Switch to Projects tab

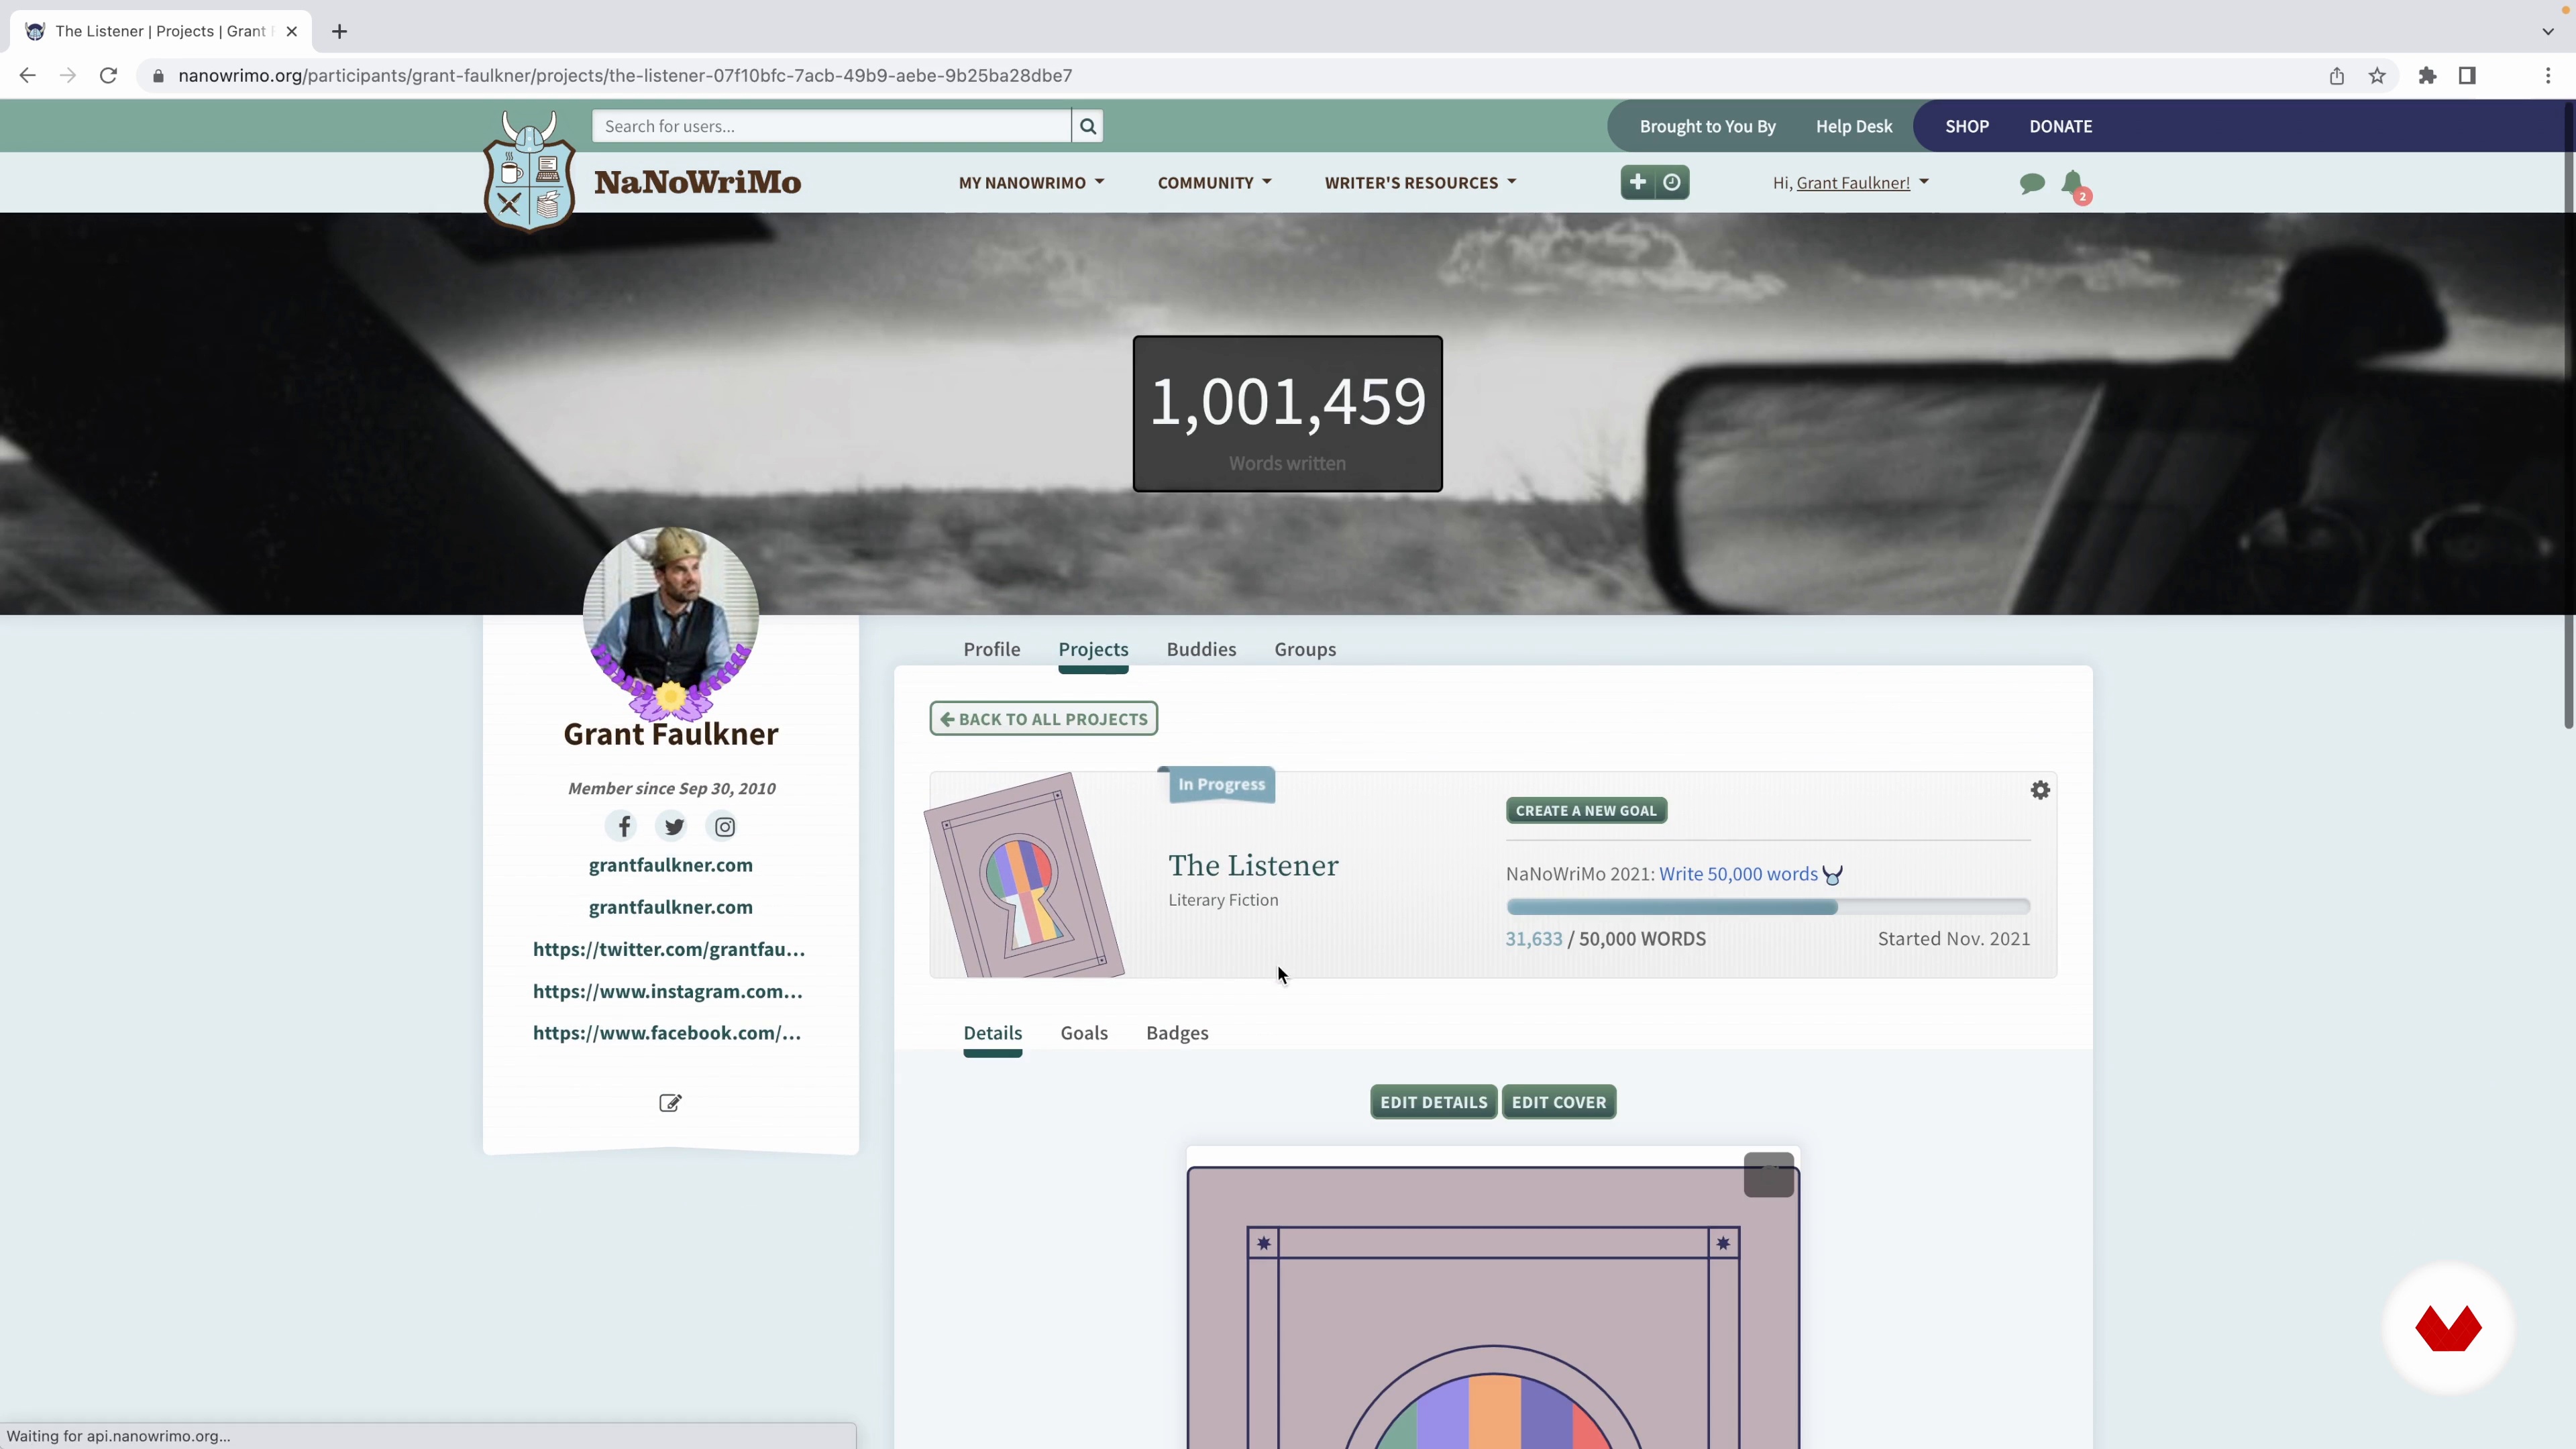[x=1093, y=649]
